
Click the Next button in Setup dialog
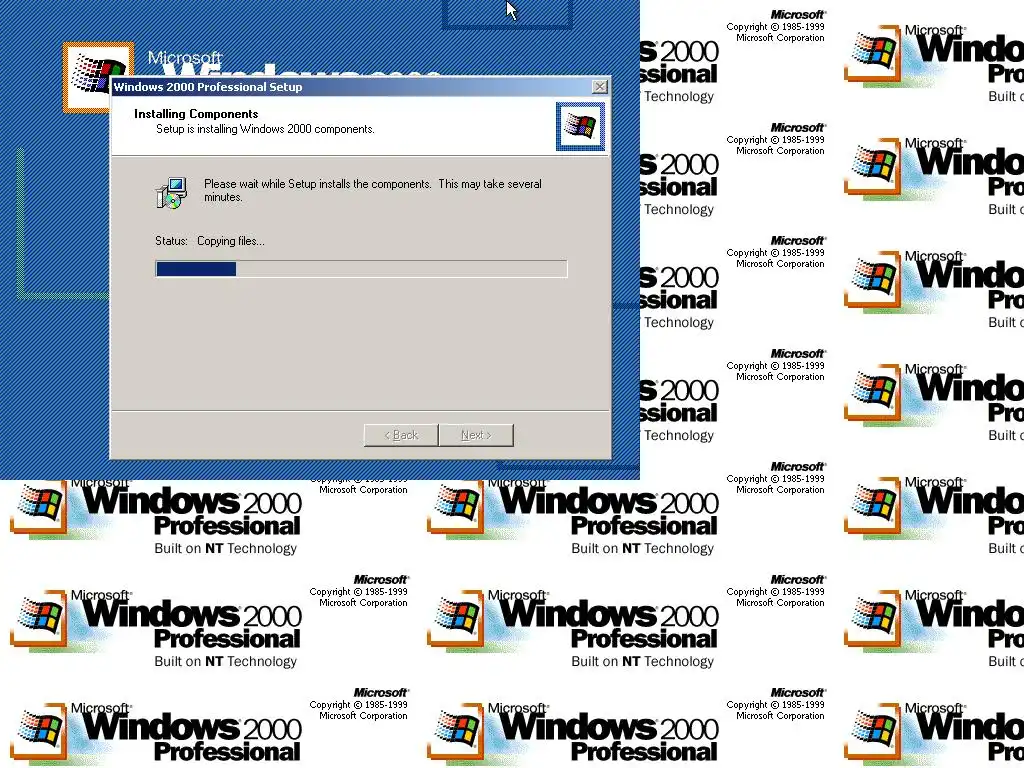click(476, 435)
